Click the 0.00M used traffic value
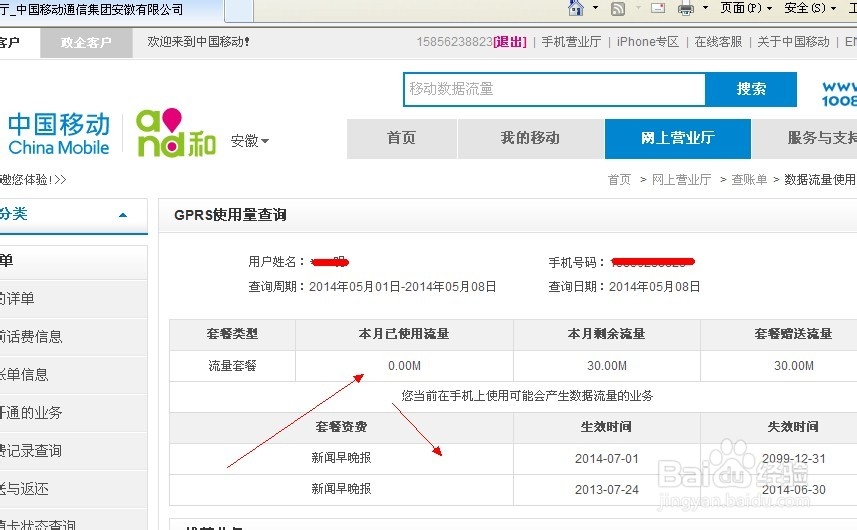 point(404,366)
